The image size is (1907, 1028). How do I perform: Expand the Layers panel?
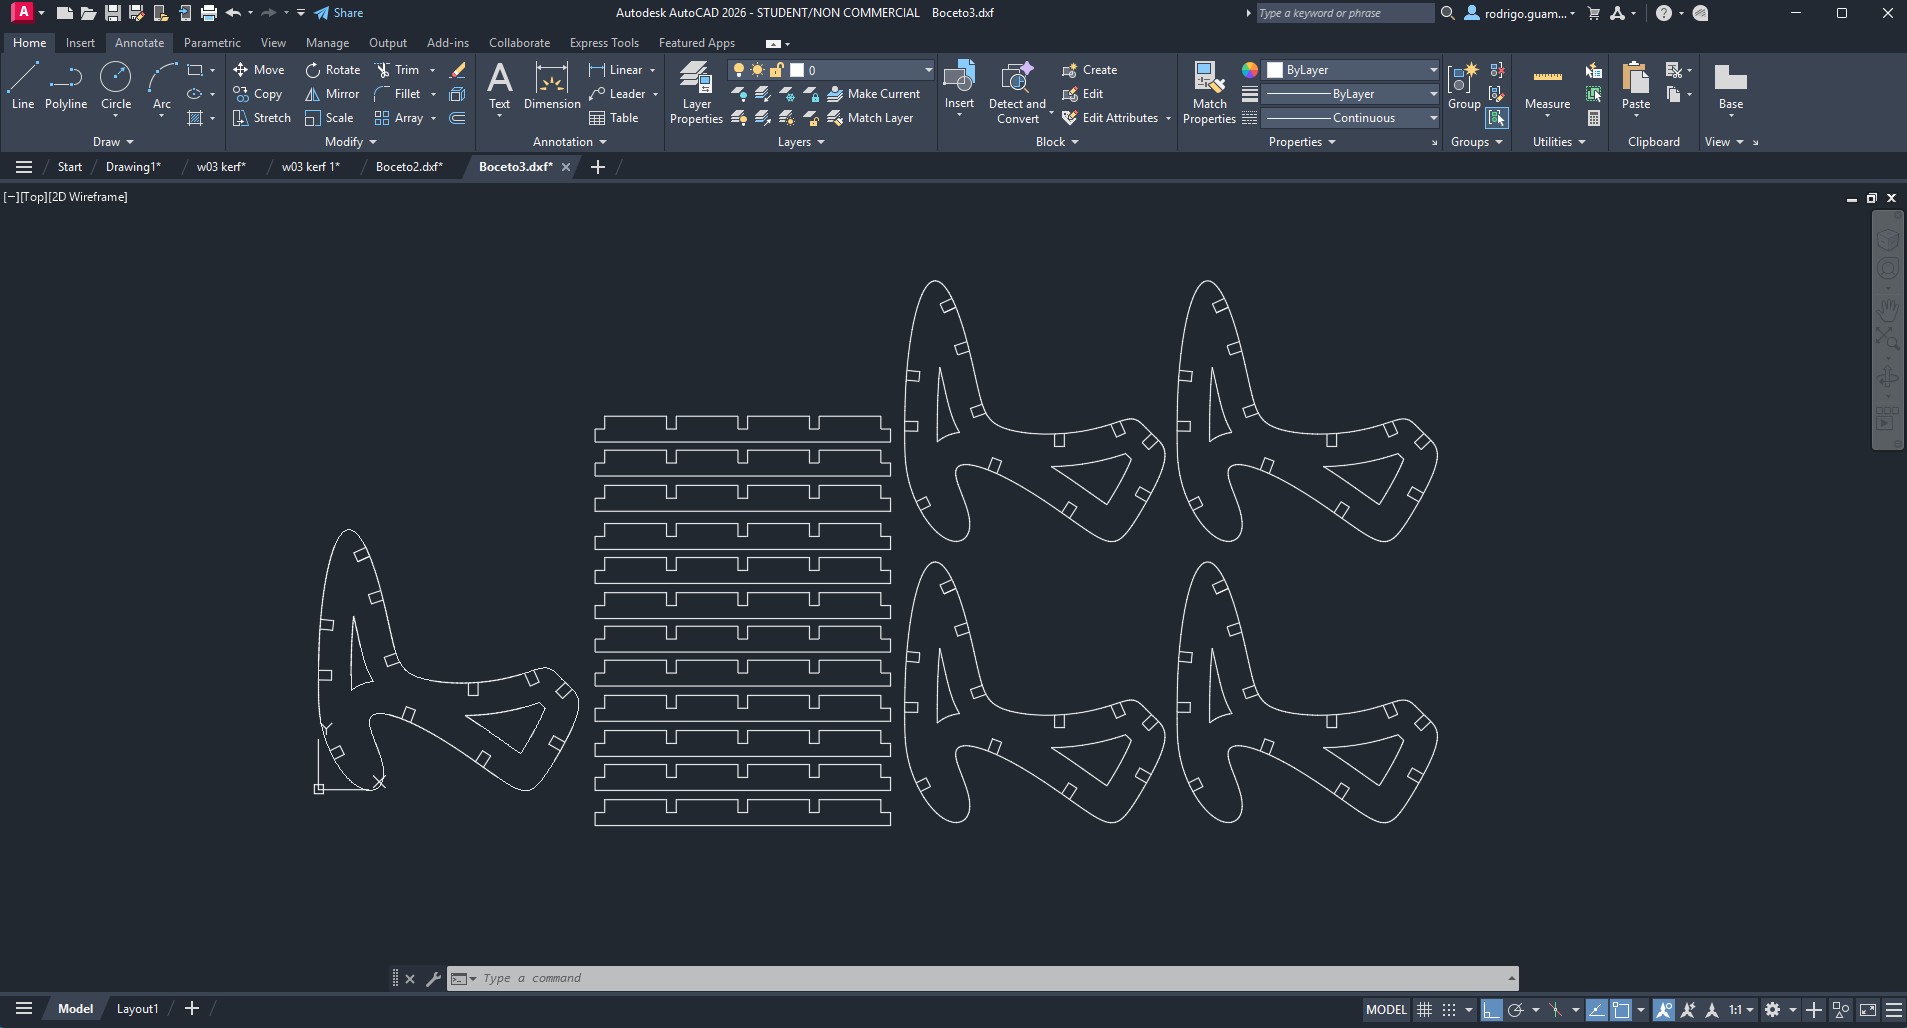pos(801,142)
